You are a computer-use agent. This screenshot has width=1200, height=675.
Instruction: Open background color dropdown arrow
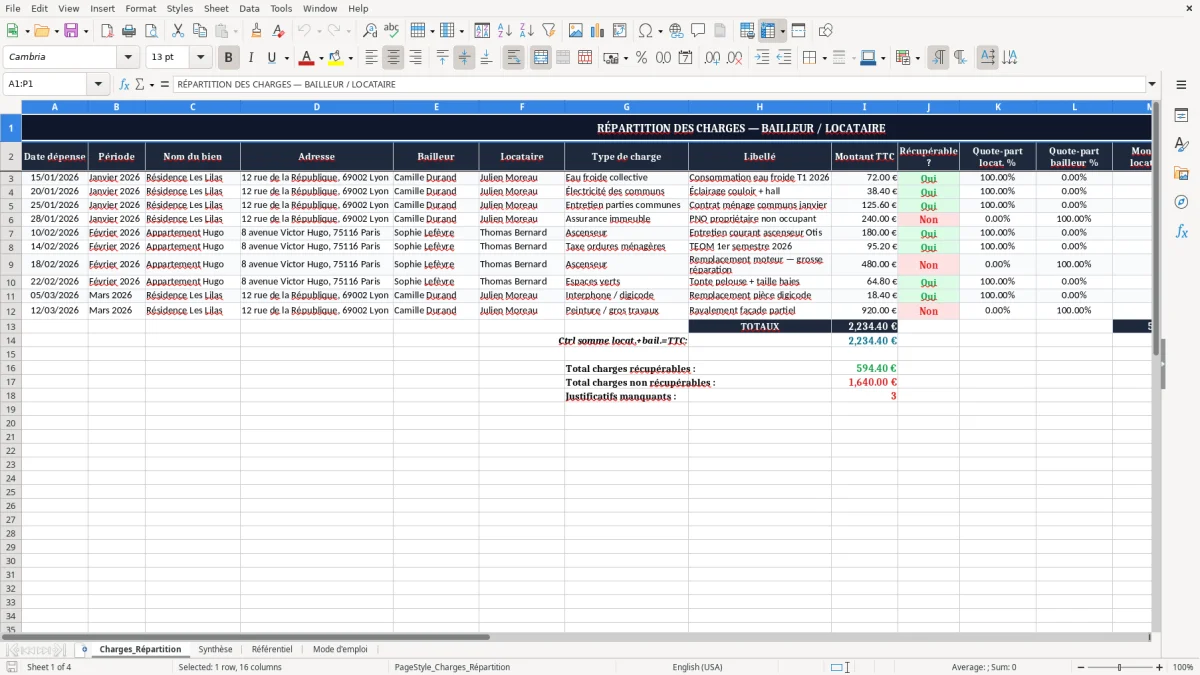tap(350, 58)
